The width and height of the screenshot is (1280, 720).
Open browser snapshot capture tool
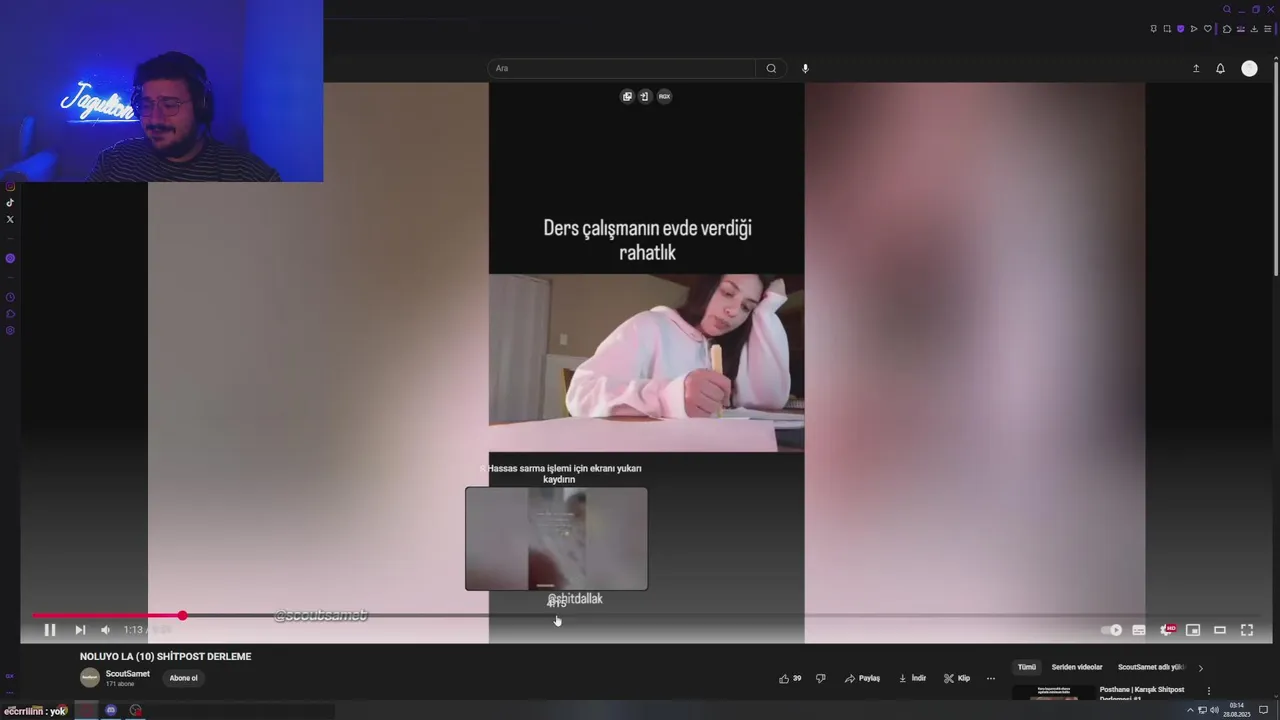click(x=1167, y=29)
